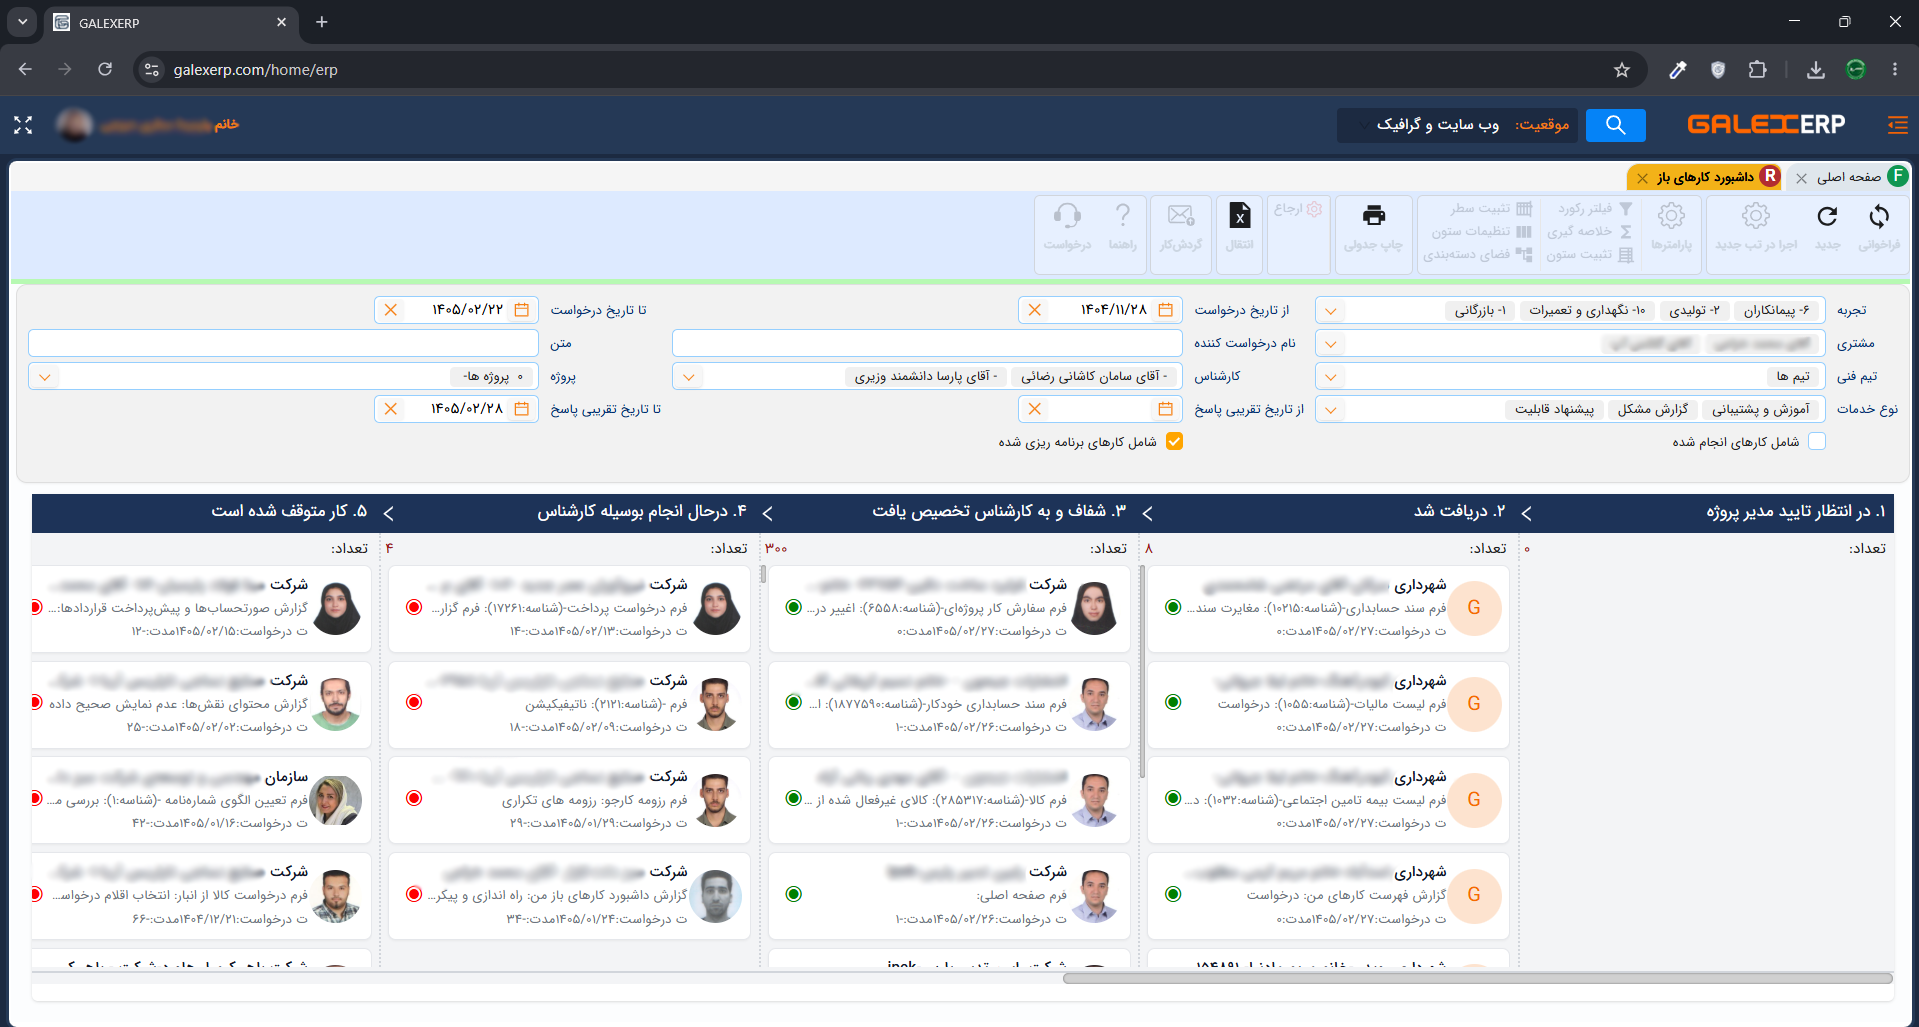Click the گردش‌کار envelope icon
1919x1027 pixels.
point(1181,216)
